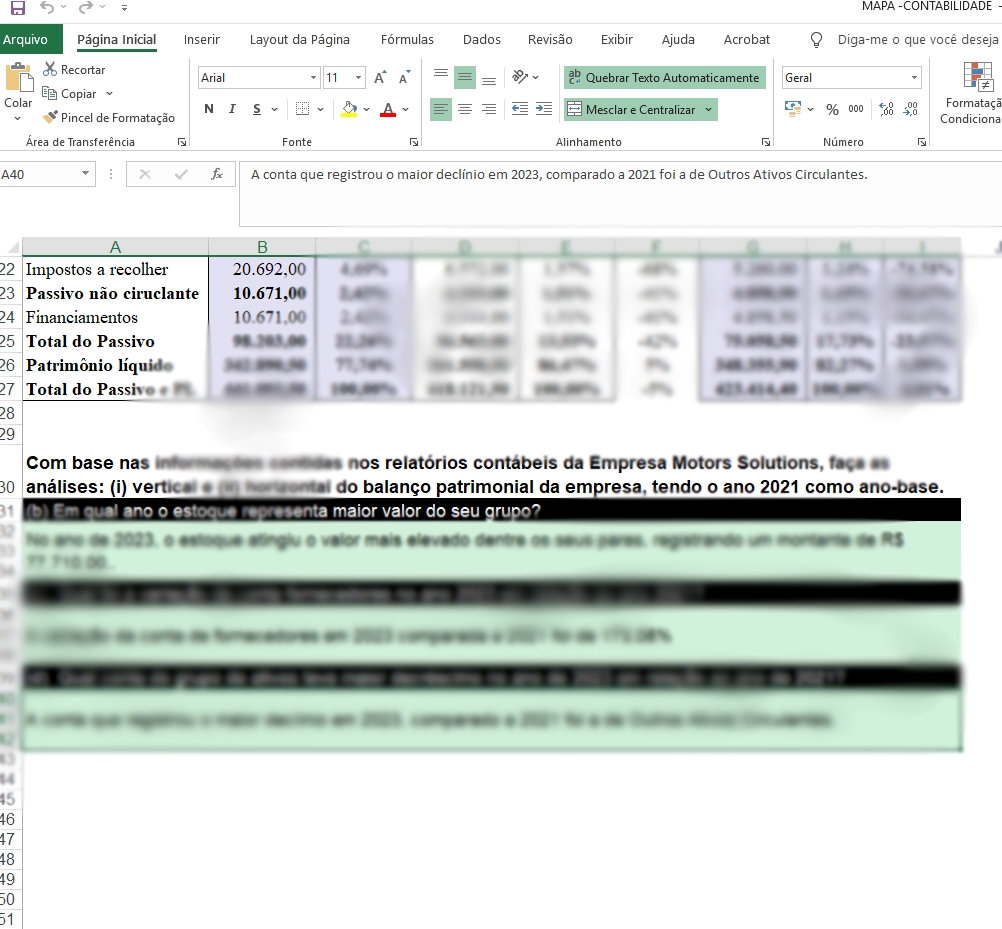Expand the Geral number format dropdown

(x=914, y=78)
